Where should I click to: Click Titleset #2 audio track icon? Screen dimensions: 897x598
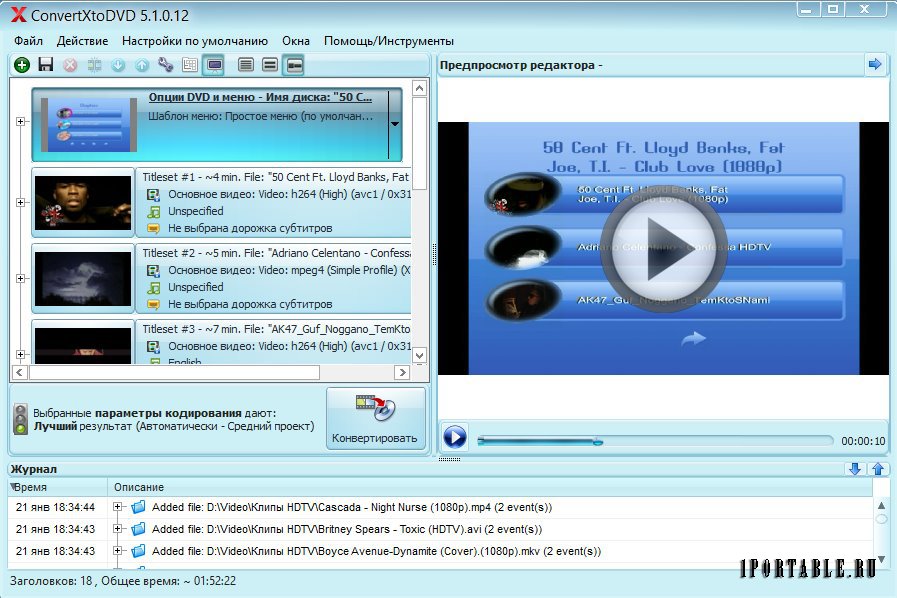tap(153, 288)
